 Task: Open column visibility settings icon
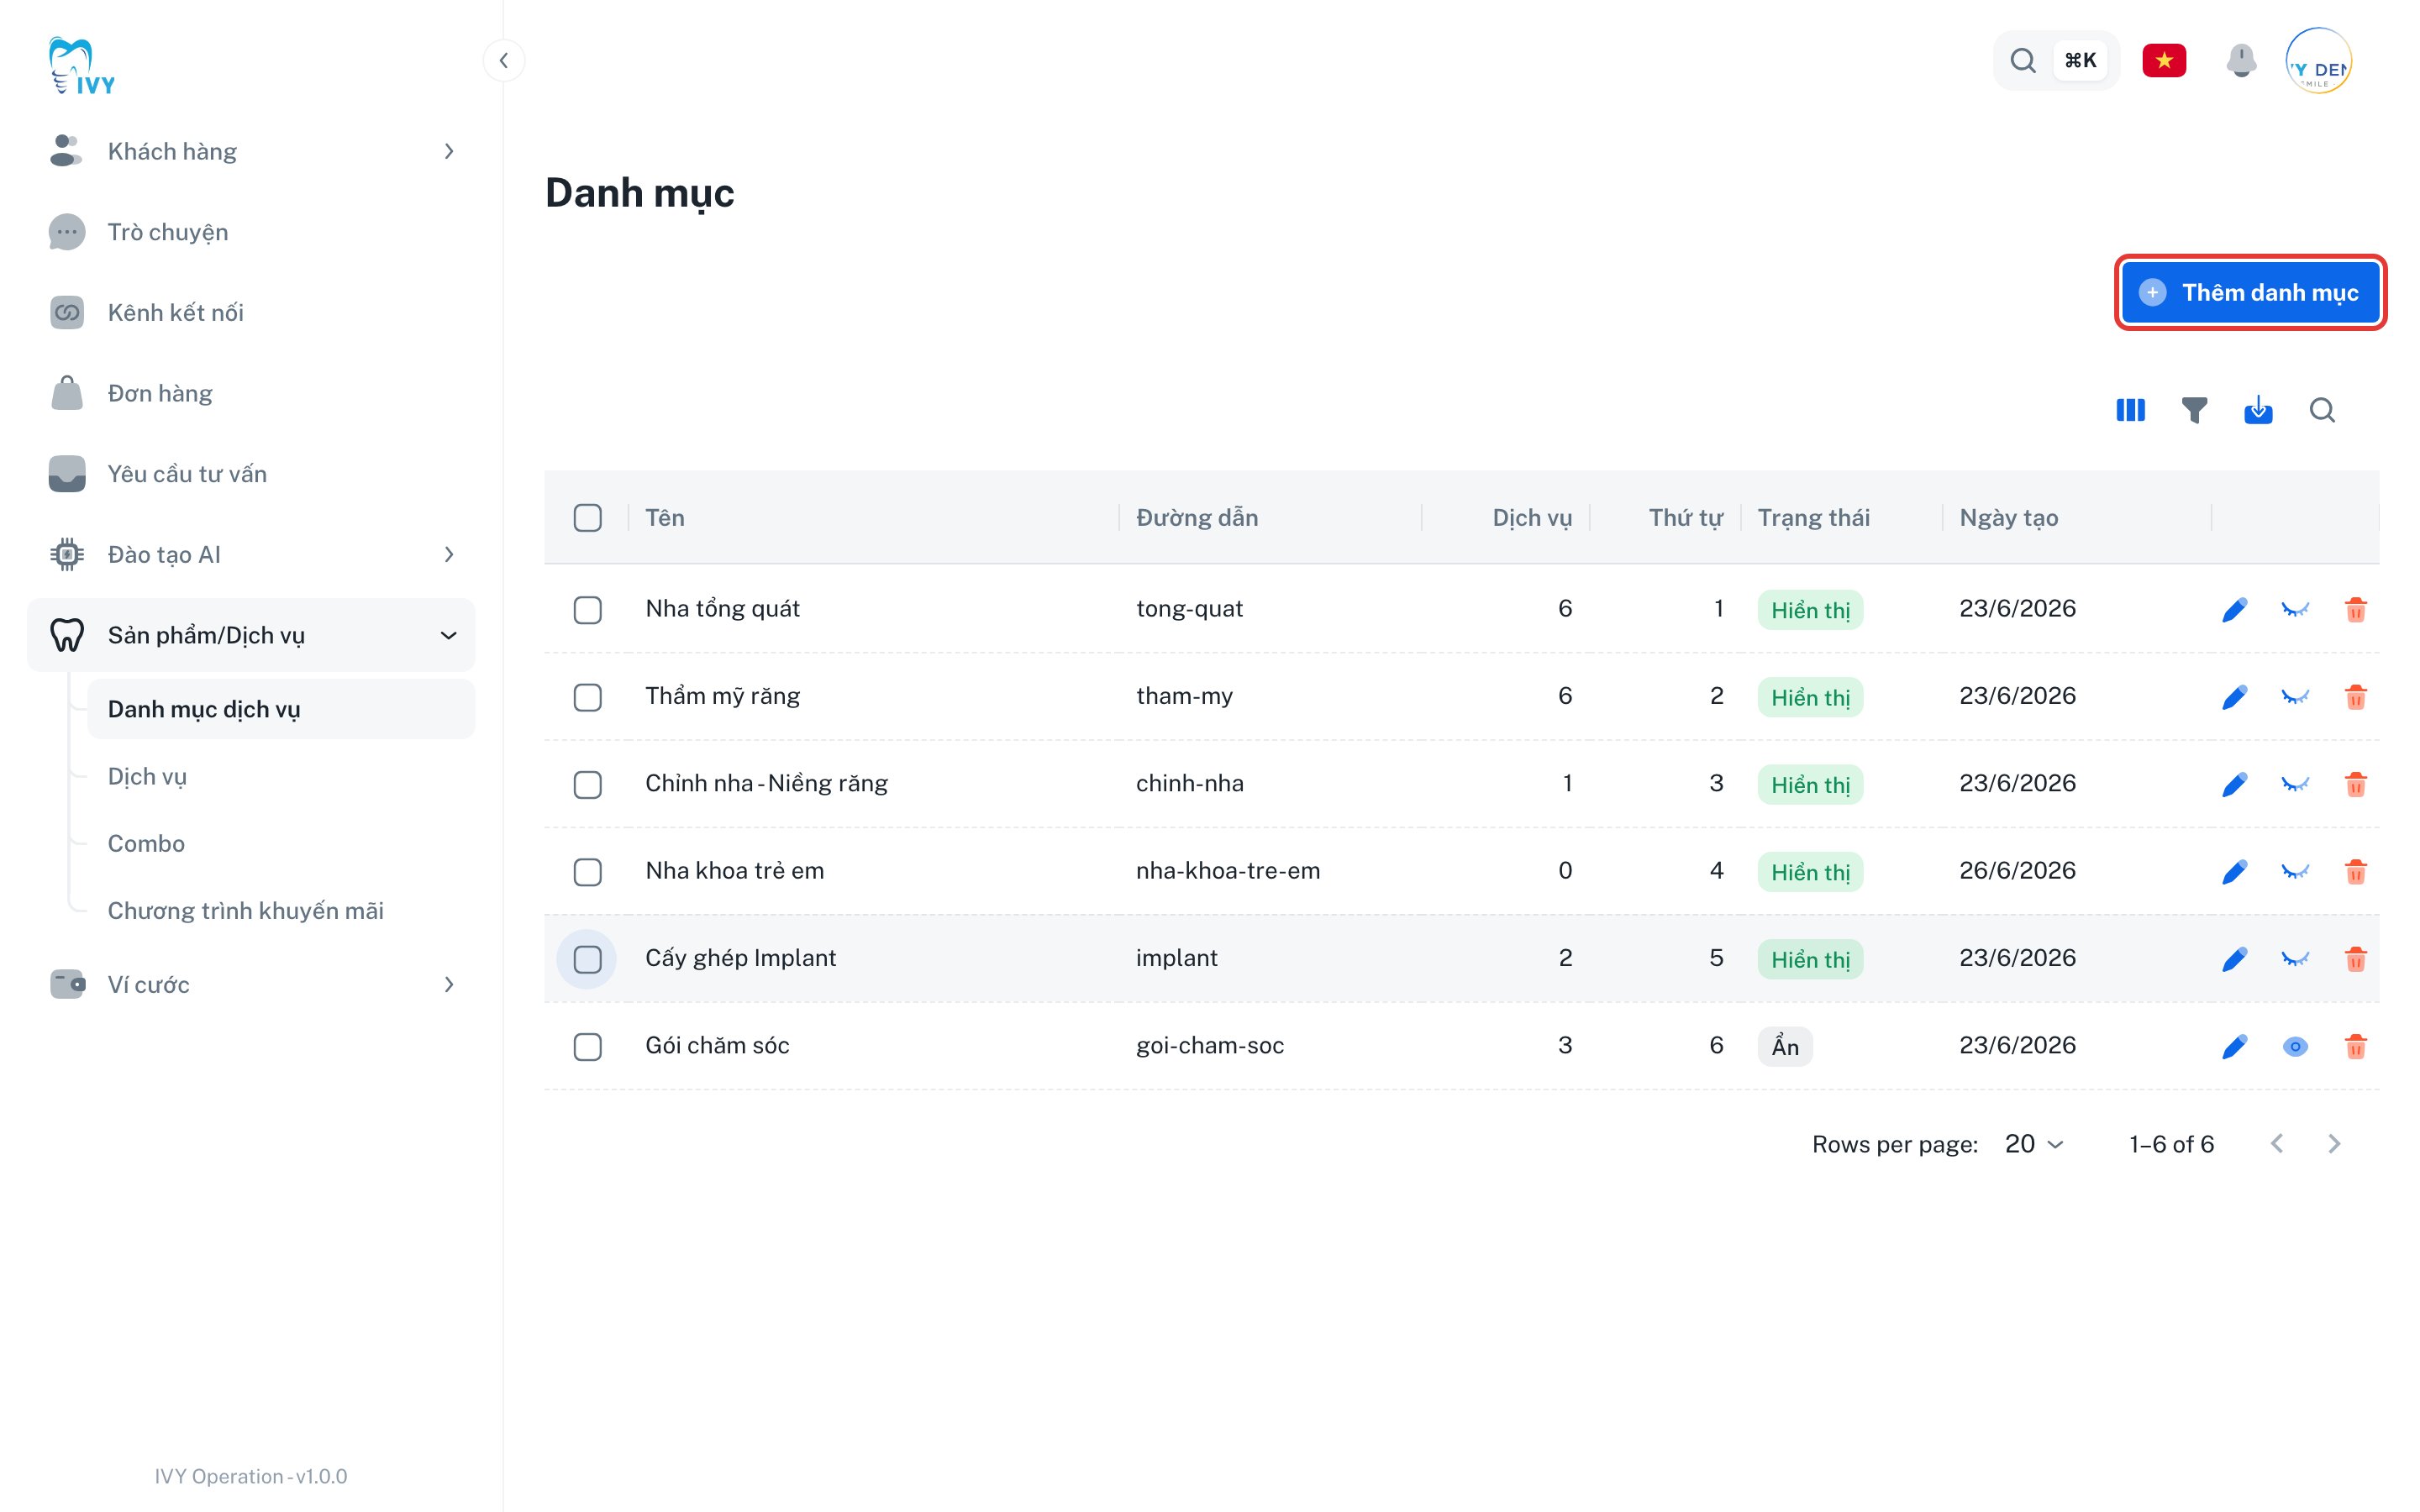click(2130, 410)
